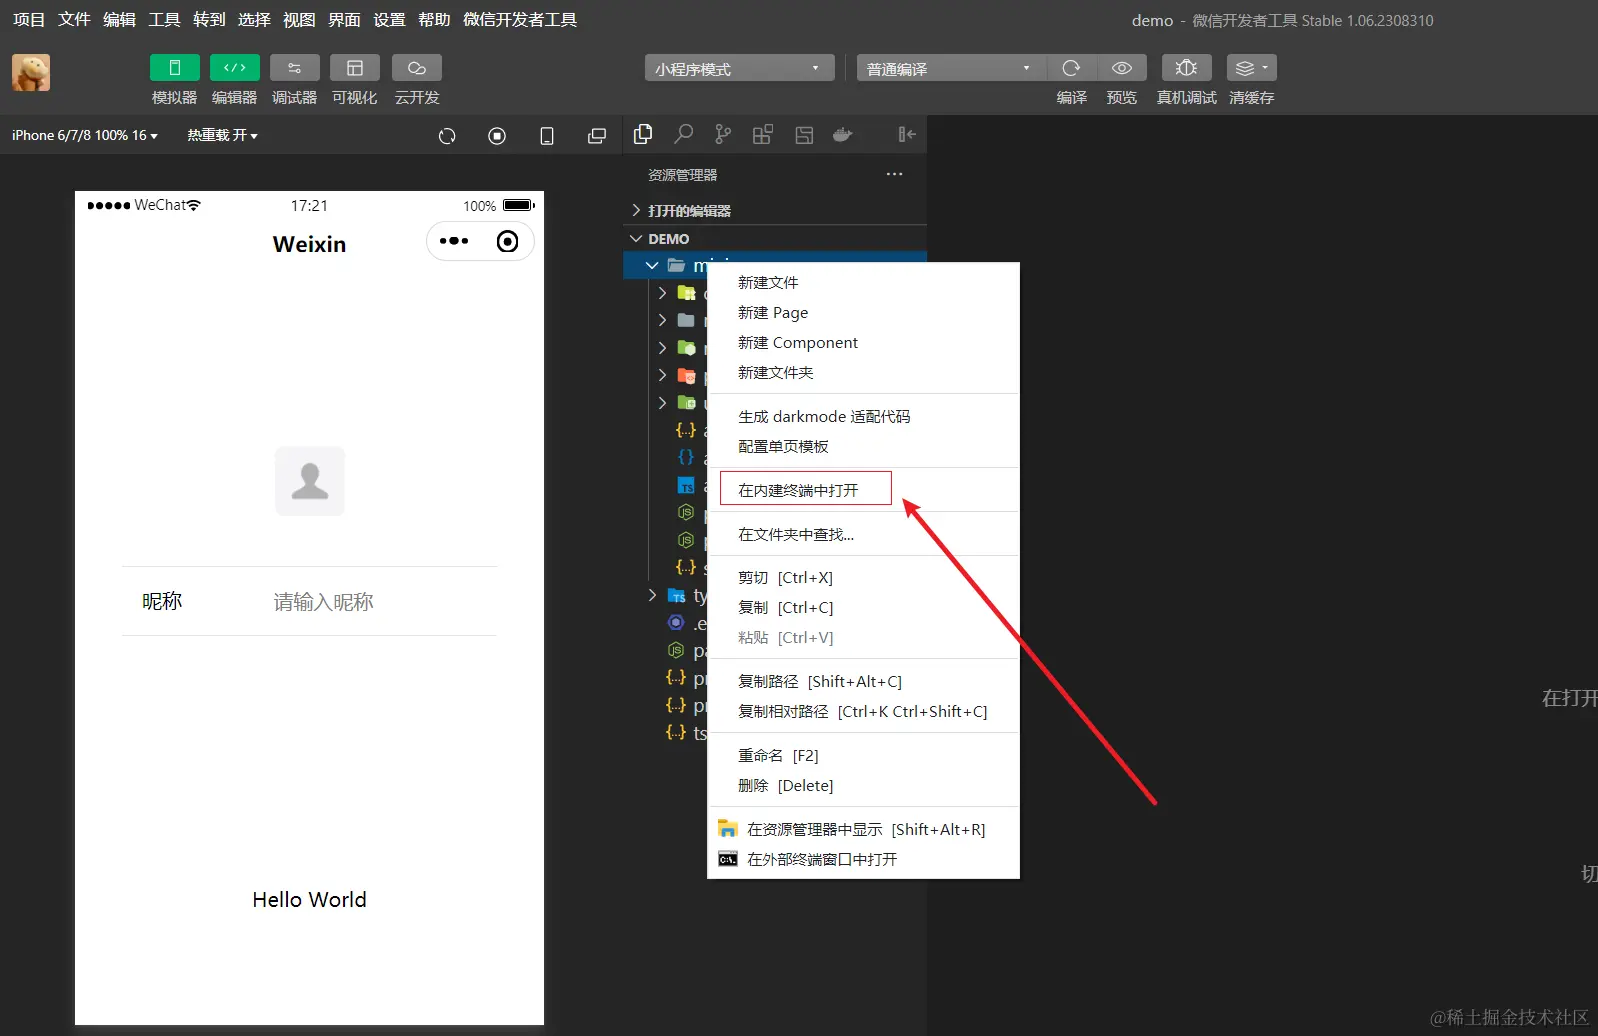Image resolution: width=1598 pixels, height=1036 pixels.
Task: Click the 编译 compile refresh icon
Action: point(1071,68)
